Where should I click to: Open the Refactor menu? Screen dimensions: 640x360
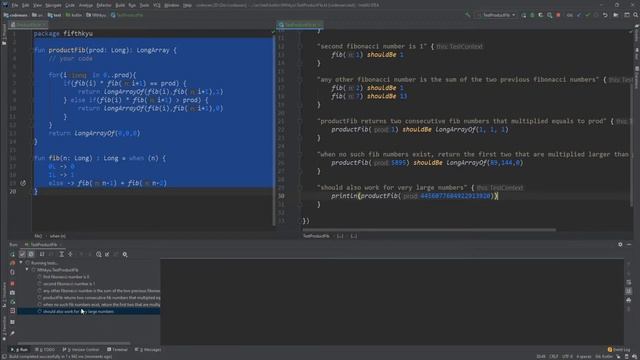pos(104,5)
